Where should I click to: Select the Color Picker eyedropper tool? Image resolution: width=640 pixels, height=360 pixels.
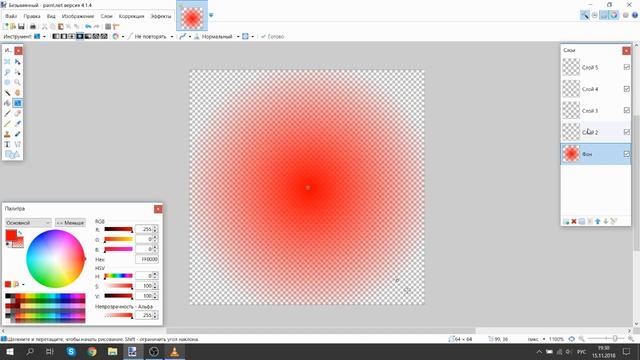[18, 124]
